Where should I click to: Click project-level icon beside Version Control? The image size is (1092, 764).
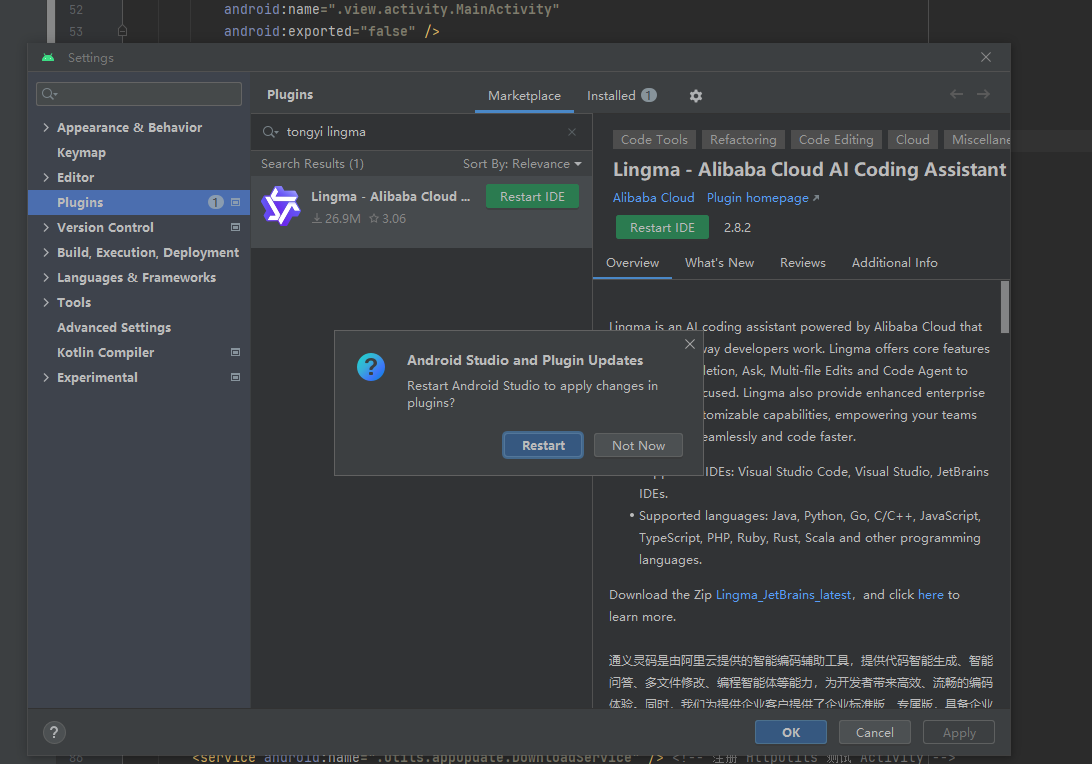(x=235, y=228)
